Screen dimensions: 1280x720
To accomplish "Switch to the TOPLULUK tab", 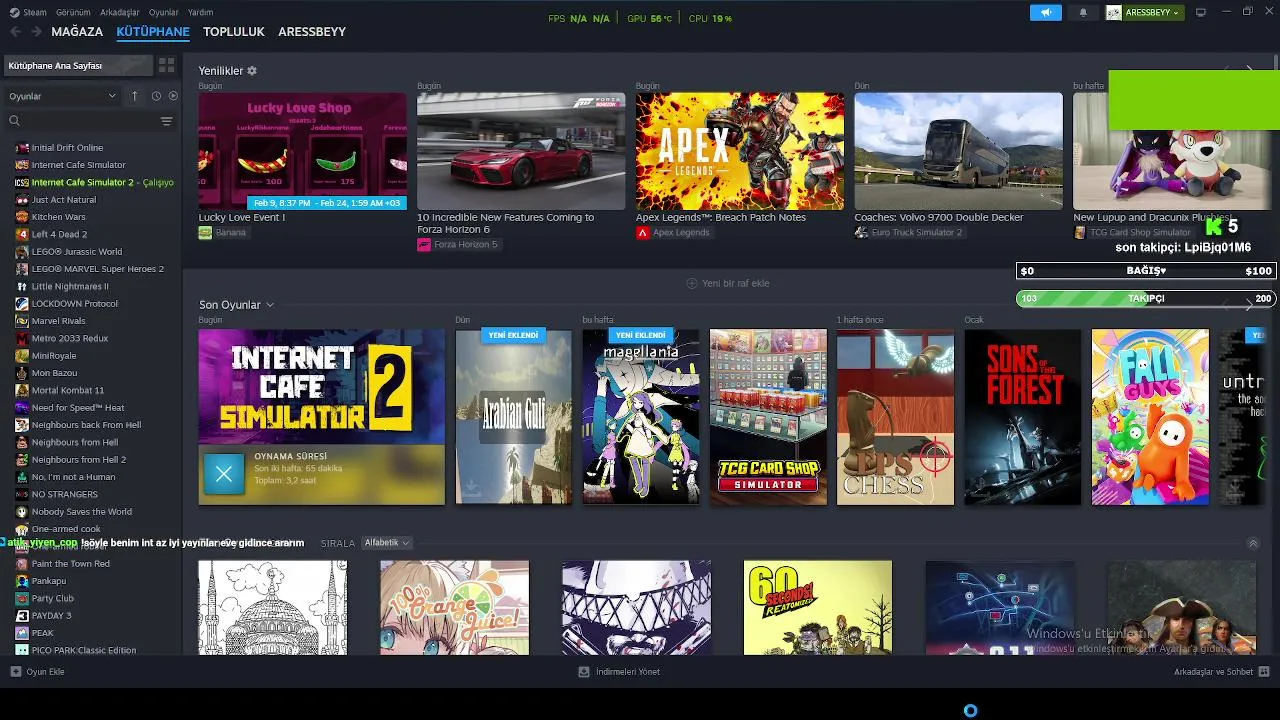I will tap(234, 32).
